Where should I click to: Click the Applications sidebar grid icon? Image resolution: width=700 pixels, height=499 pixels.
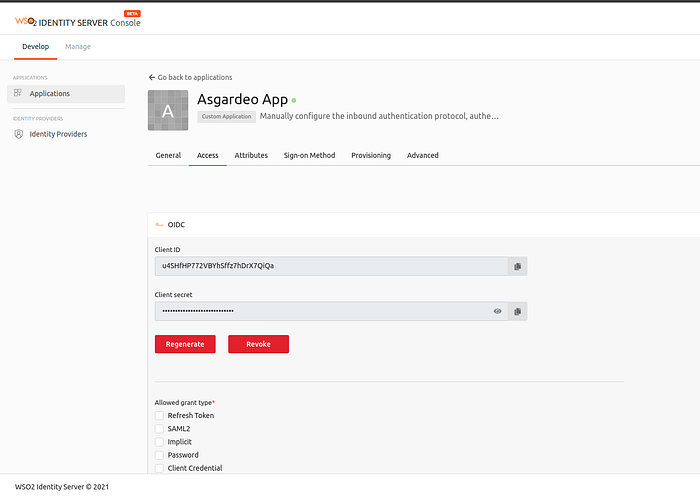point(18,93)
